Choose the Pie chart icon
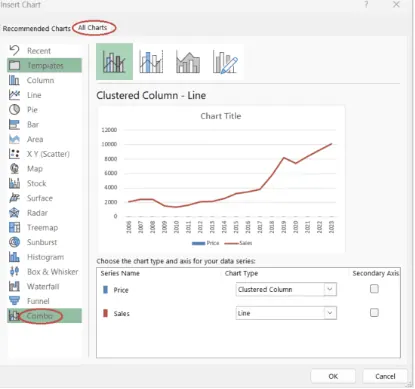415x389 pixels. tap(14, 109)
